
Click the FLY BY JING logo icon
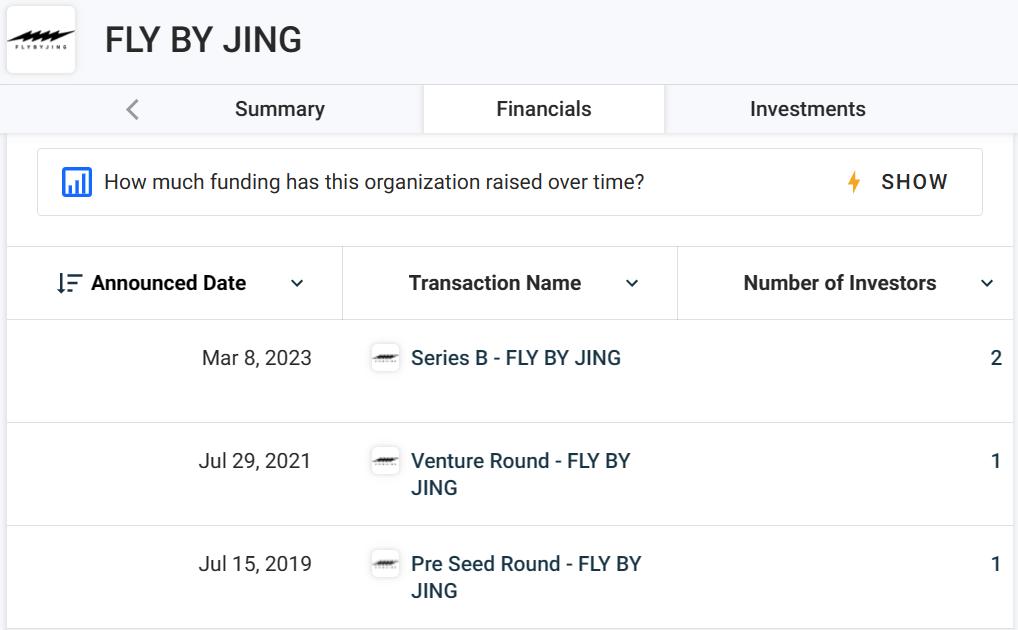(40, 38)
